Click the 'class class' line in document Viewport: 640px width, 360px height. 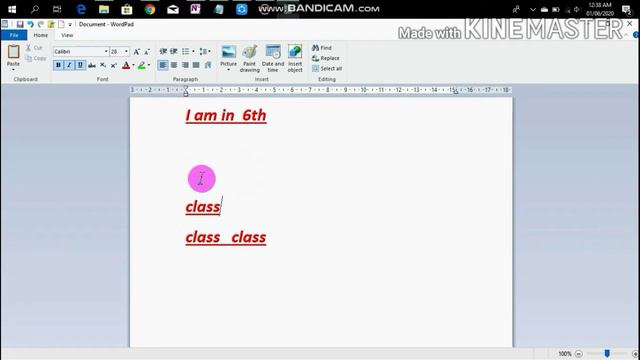coord(226,237)
